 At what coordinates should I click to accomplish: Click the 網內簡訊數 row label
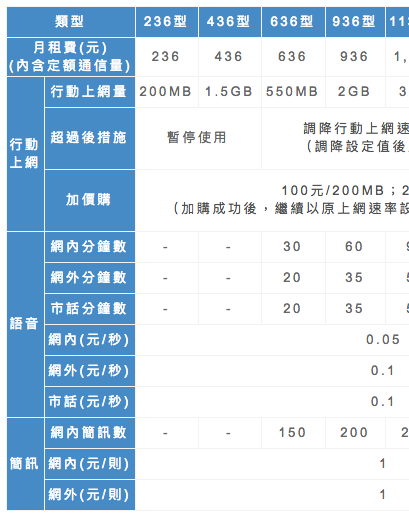[90, 433]
